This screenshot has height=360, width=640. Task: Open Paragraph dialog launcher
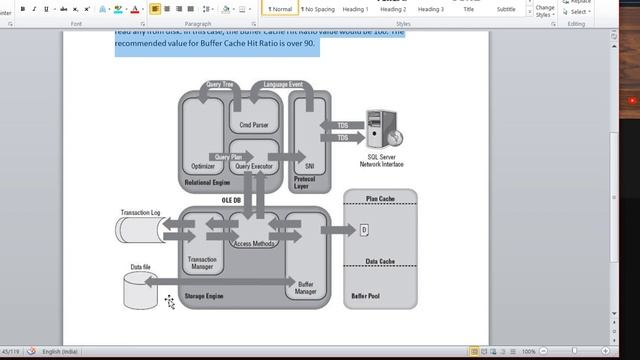click(253, 24)
